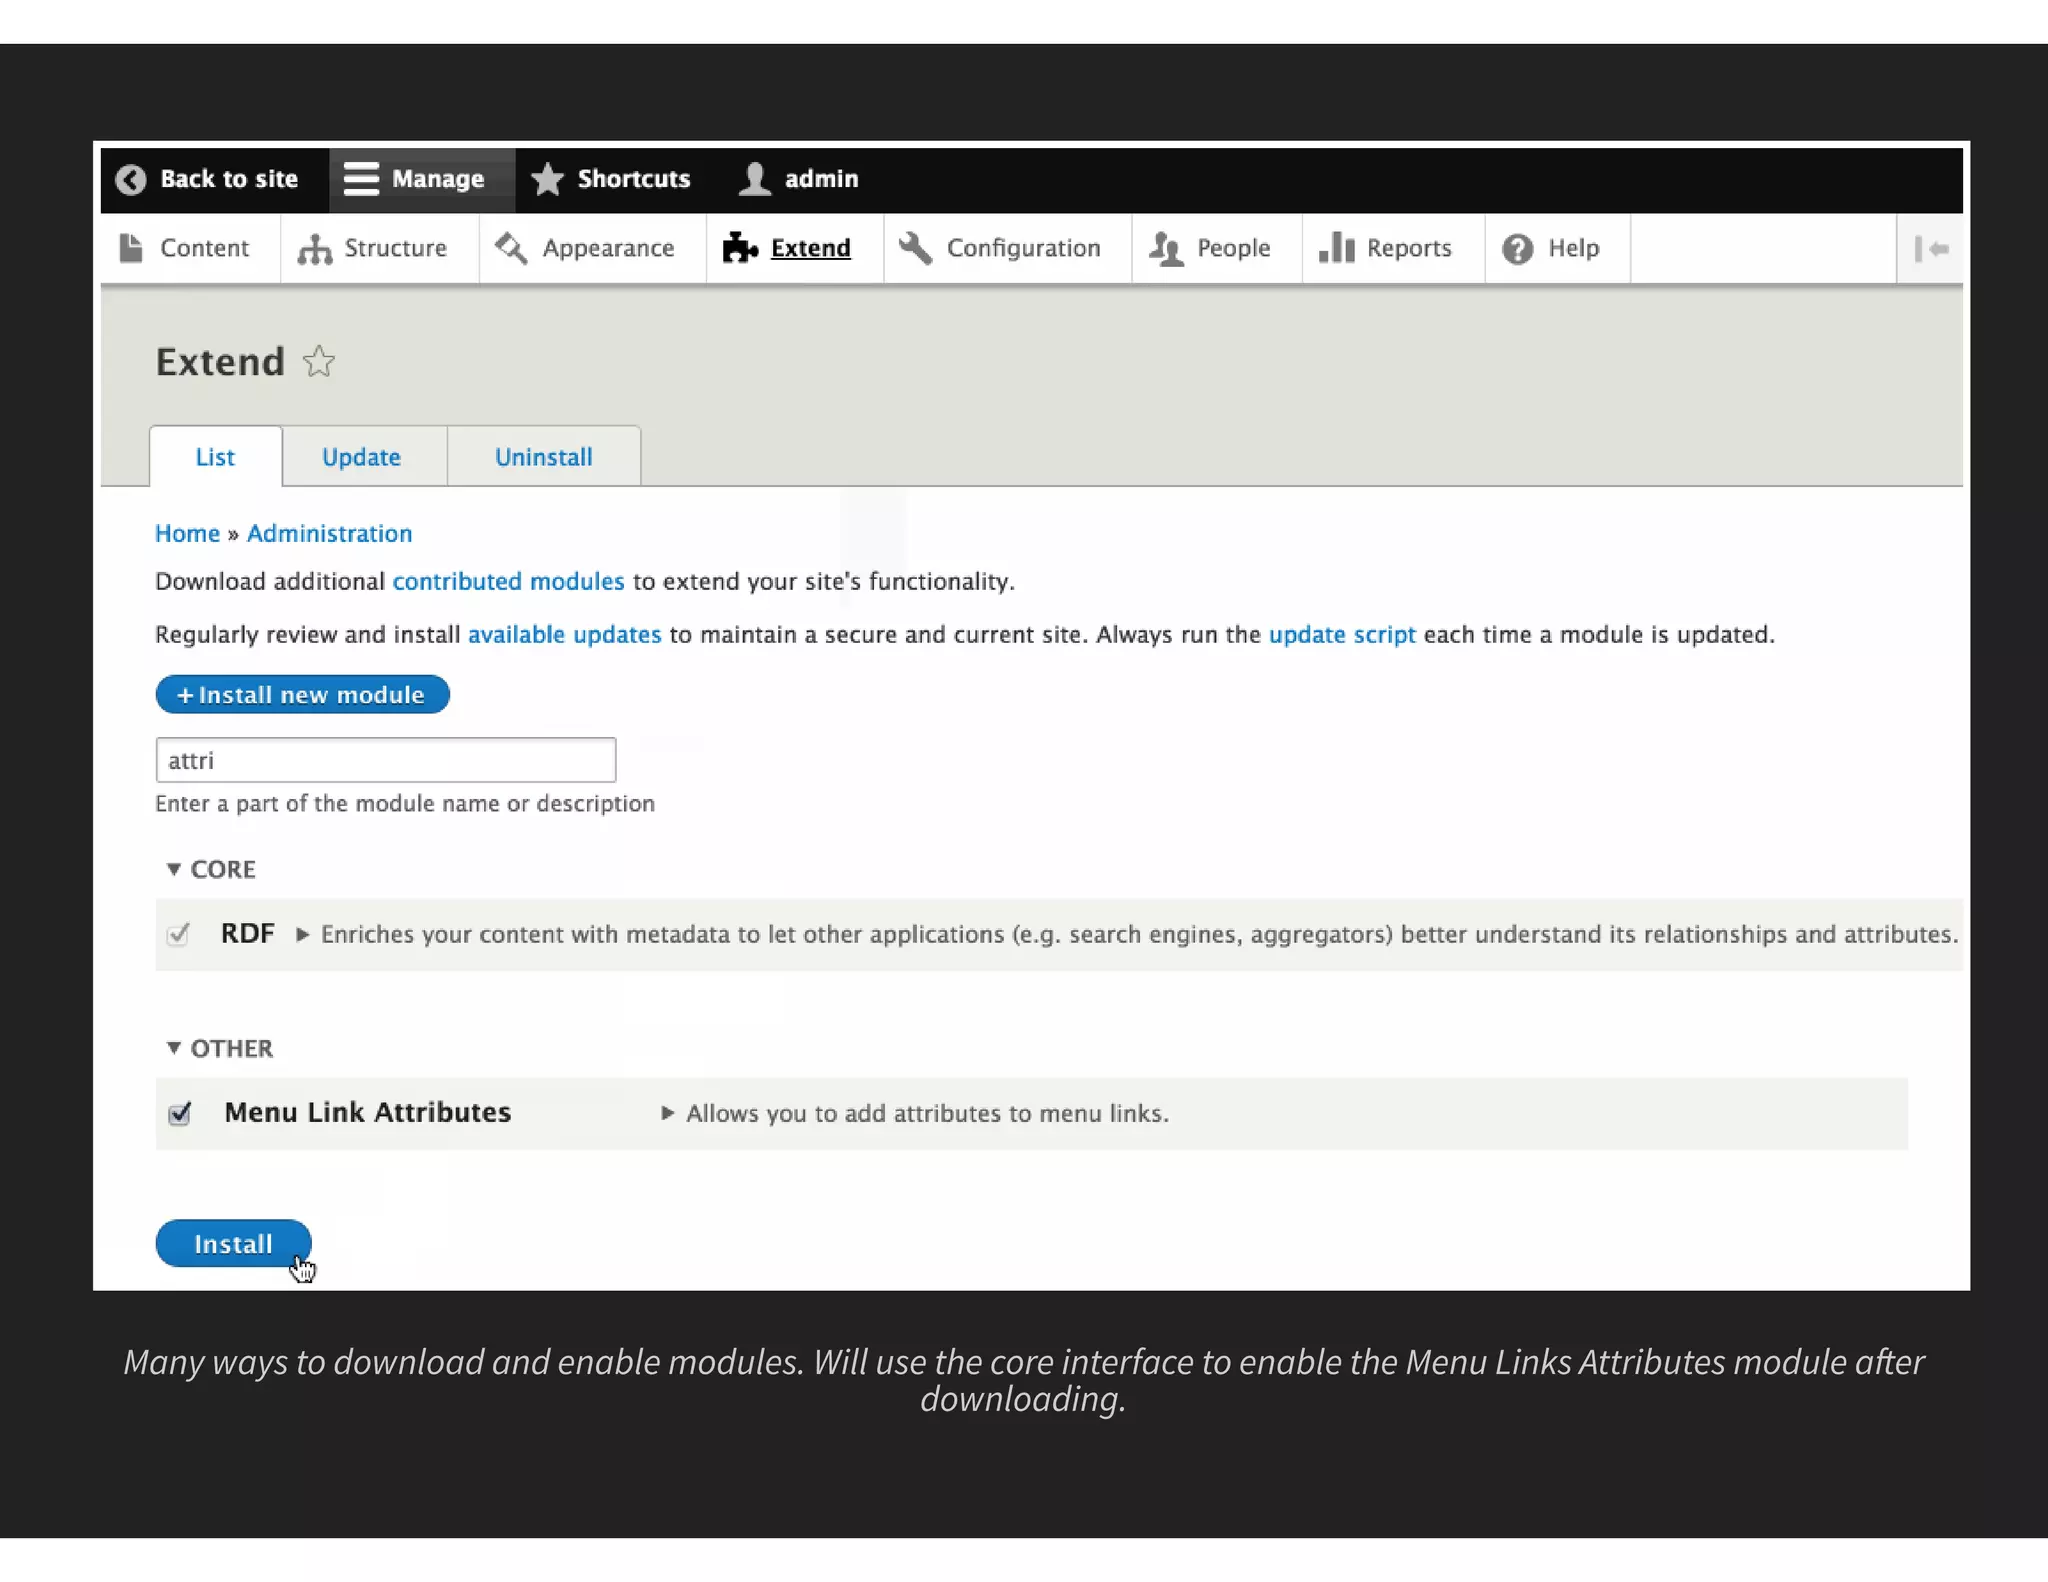2048x1582 pixels.
Task: Click the Back to site arrow icon
Action: click(x=131, y=179)
